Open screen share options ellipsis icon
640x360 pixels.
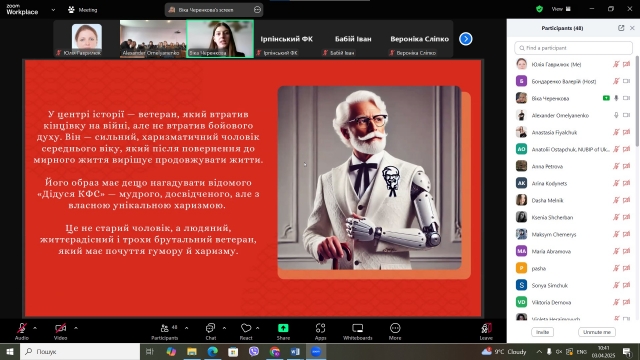coord(257,10)
